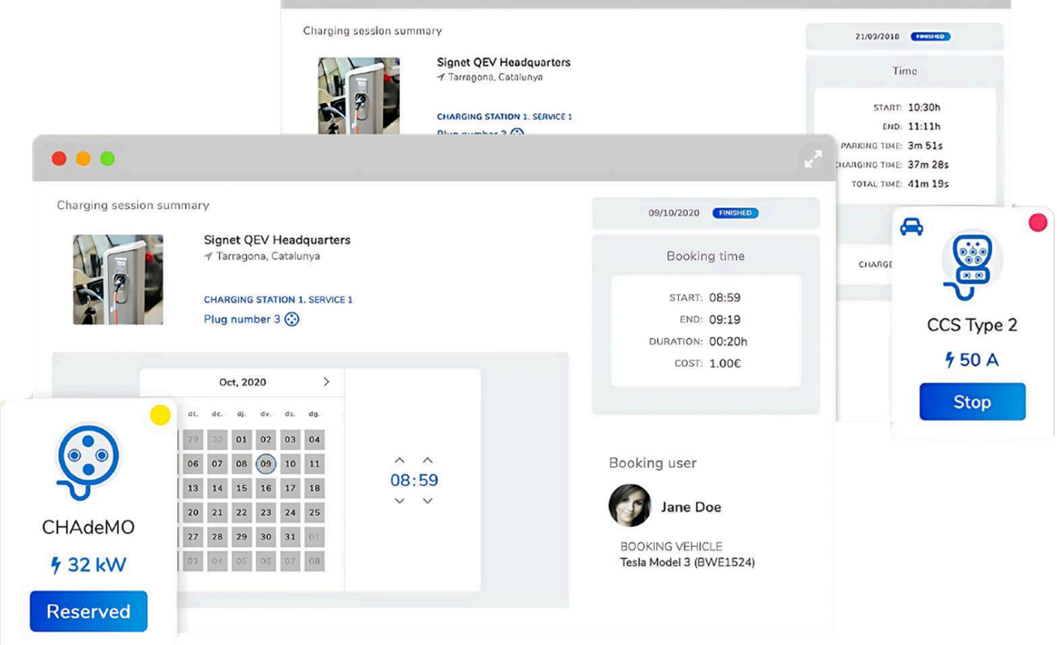Click the lightning bolt icon beside 32 kW

click(x=56, y=565)
